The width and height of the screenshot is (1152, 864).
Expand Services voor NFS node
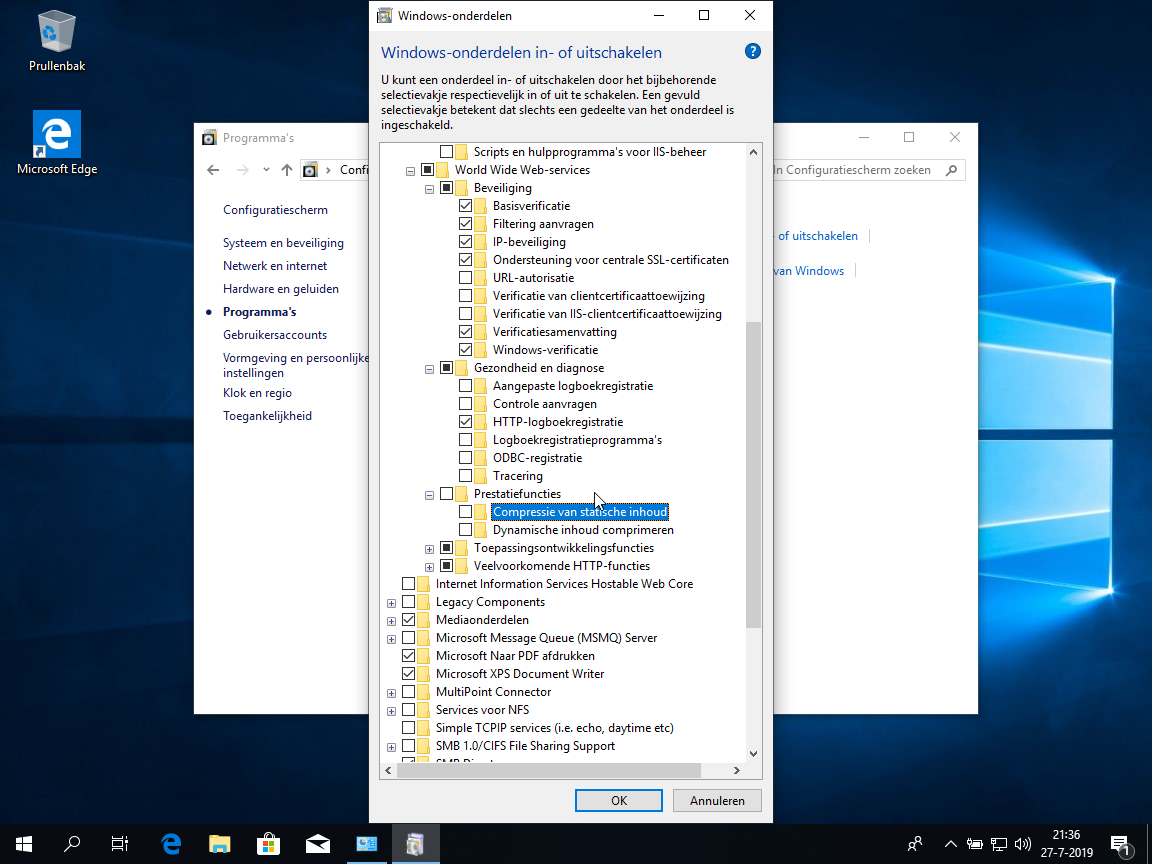pos(391,710)
